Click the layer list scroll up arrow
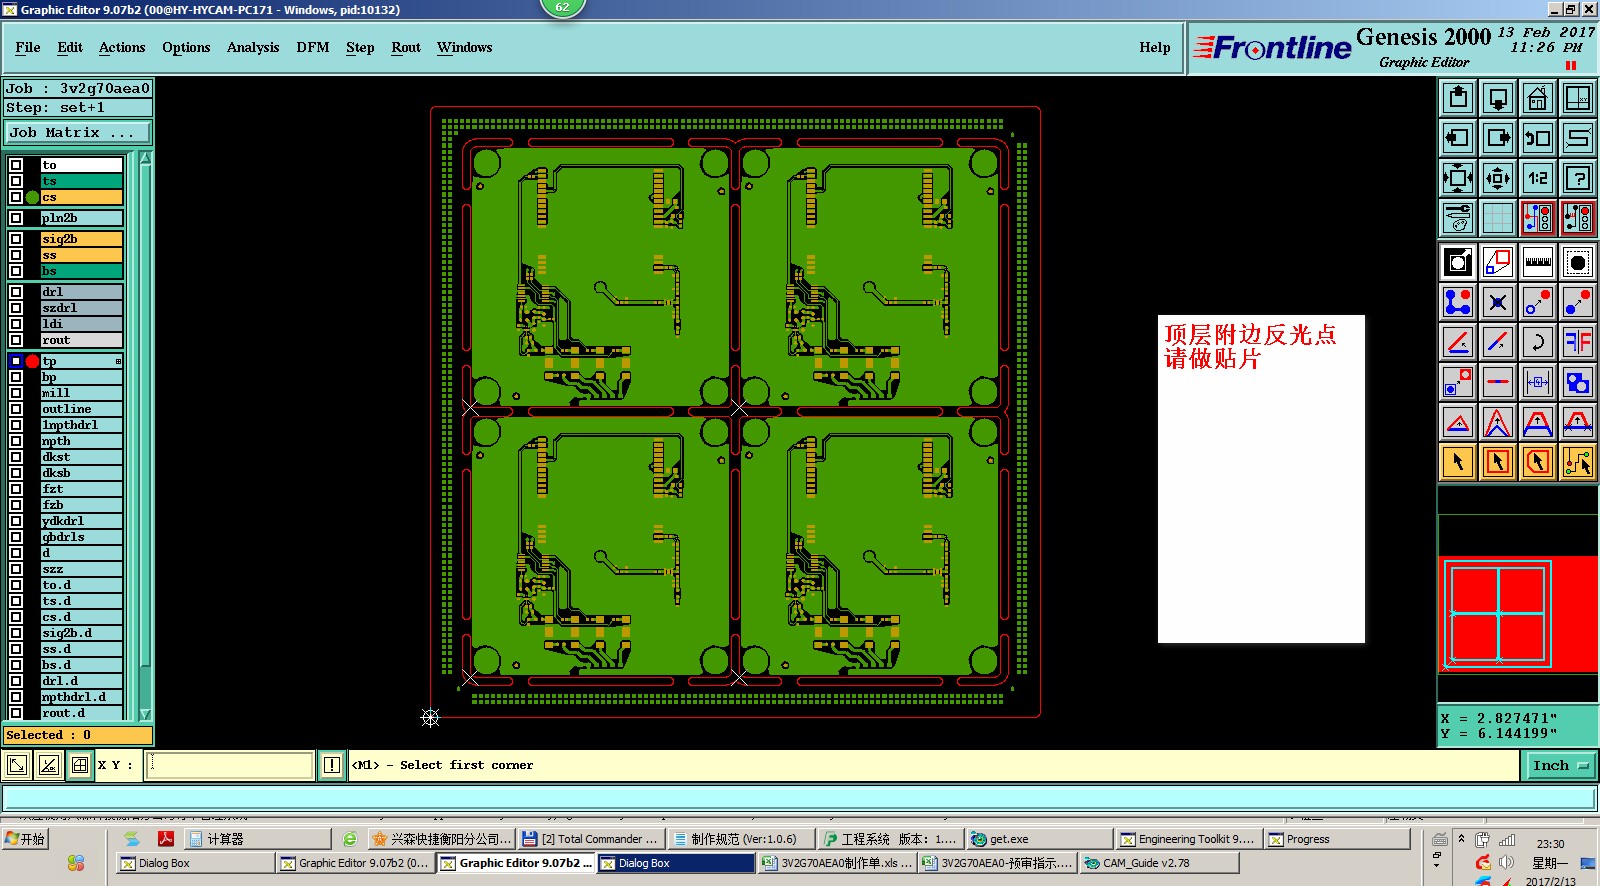This screenshot has width=1600, height=886. click(x=145, y=158)
